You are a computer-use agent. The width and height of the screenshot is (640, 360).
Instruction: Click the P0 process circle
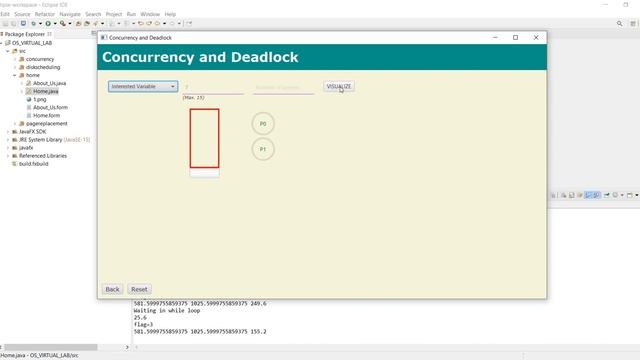coord(263,124)
